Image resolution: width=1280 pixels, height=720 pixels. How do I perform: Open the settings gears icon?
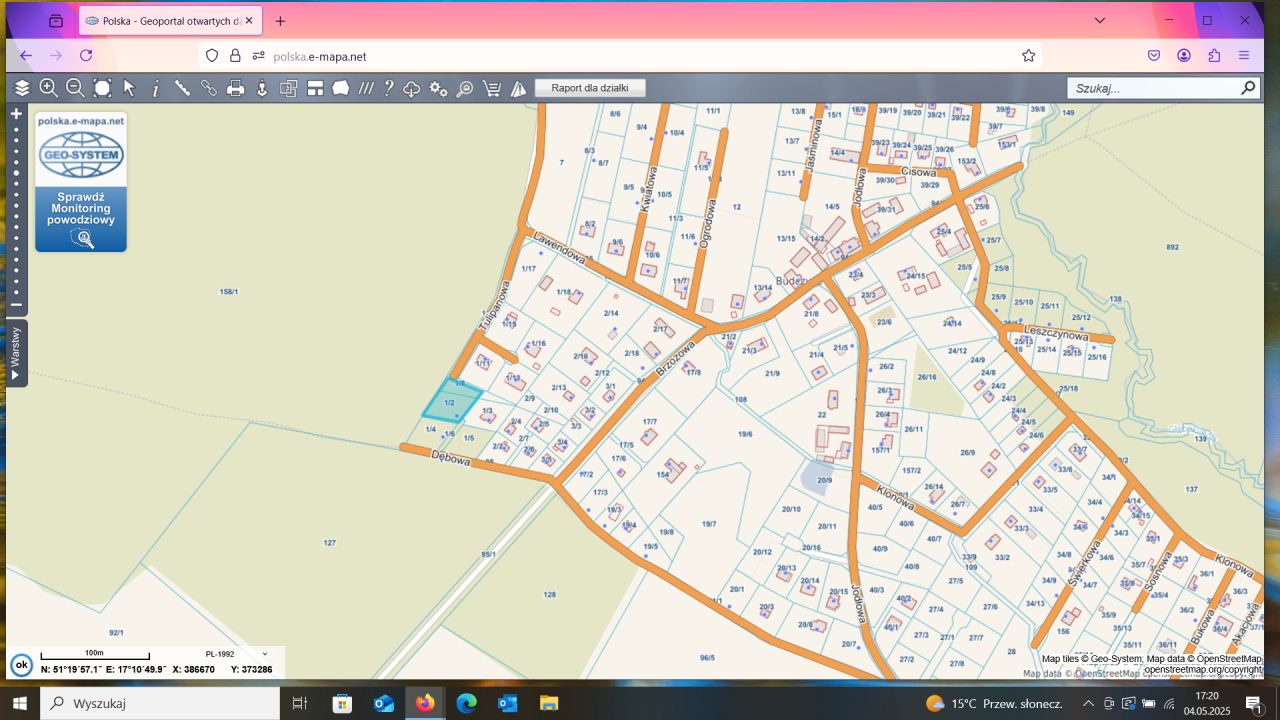click(x=438, y=88)
